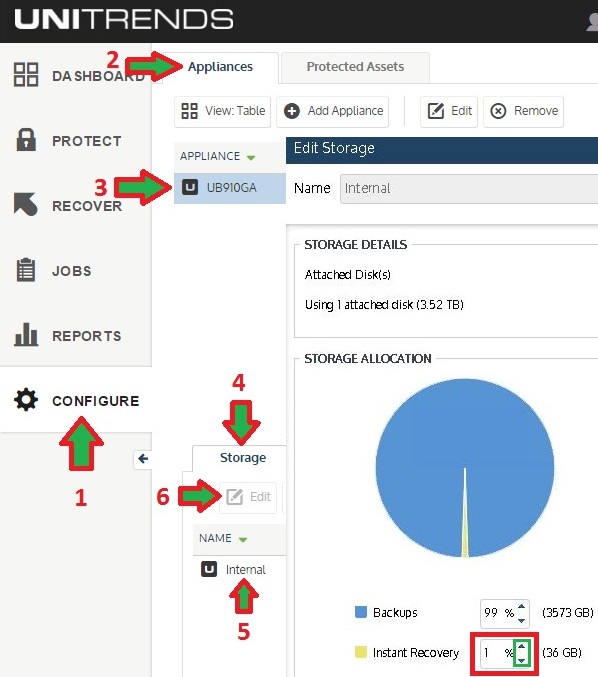Click the storage Name input field
This screenshot has height=677, width=598.
tap(469, 189)
